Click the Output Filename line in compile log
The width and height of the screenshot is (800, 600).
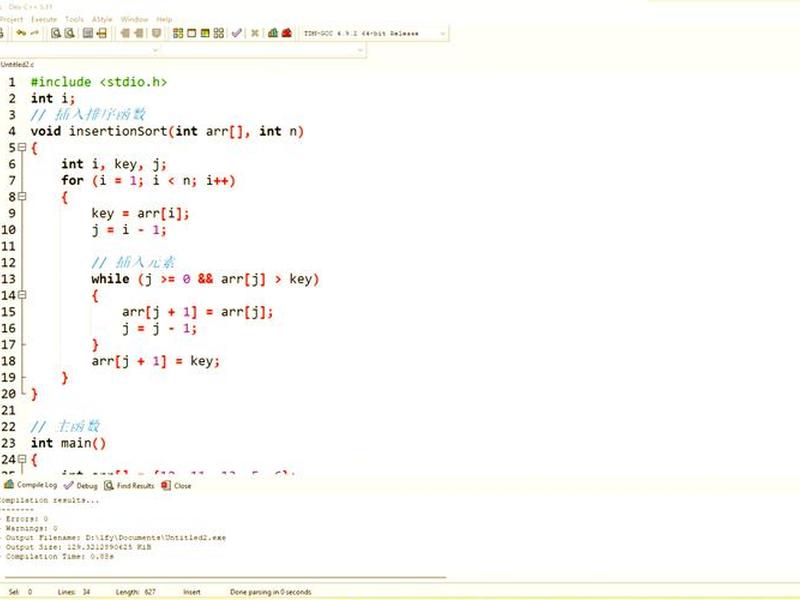point(115,538)
